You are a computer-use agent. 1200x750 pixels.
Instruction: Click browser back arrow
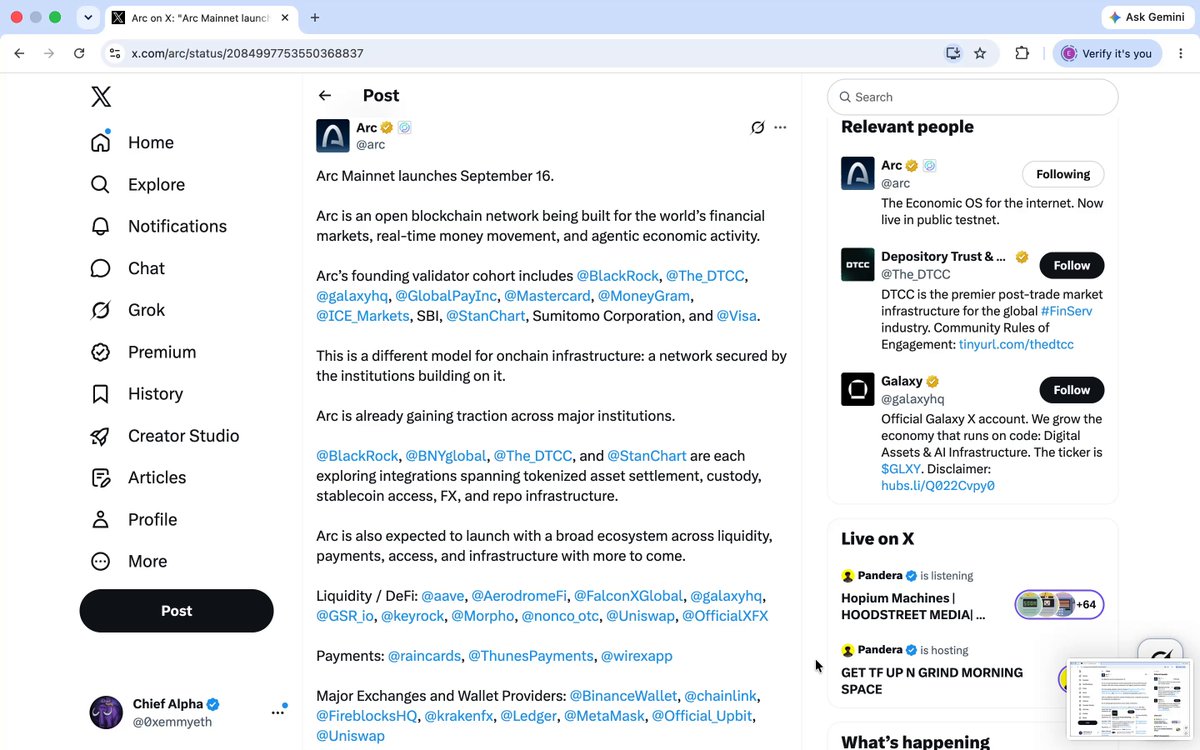point(19,53)
